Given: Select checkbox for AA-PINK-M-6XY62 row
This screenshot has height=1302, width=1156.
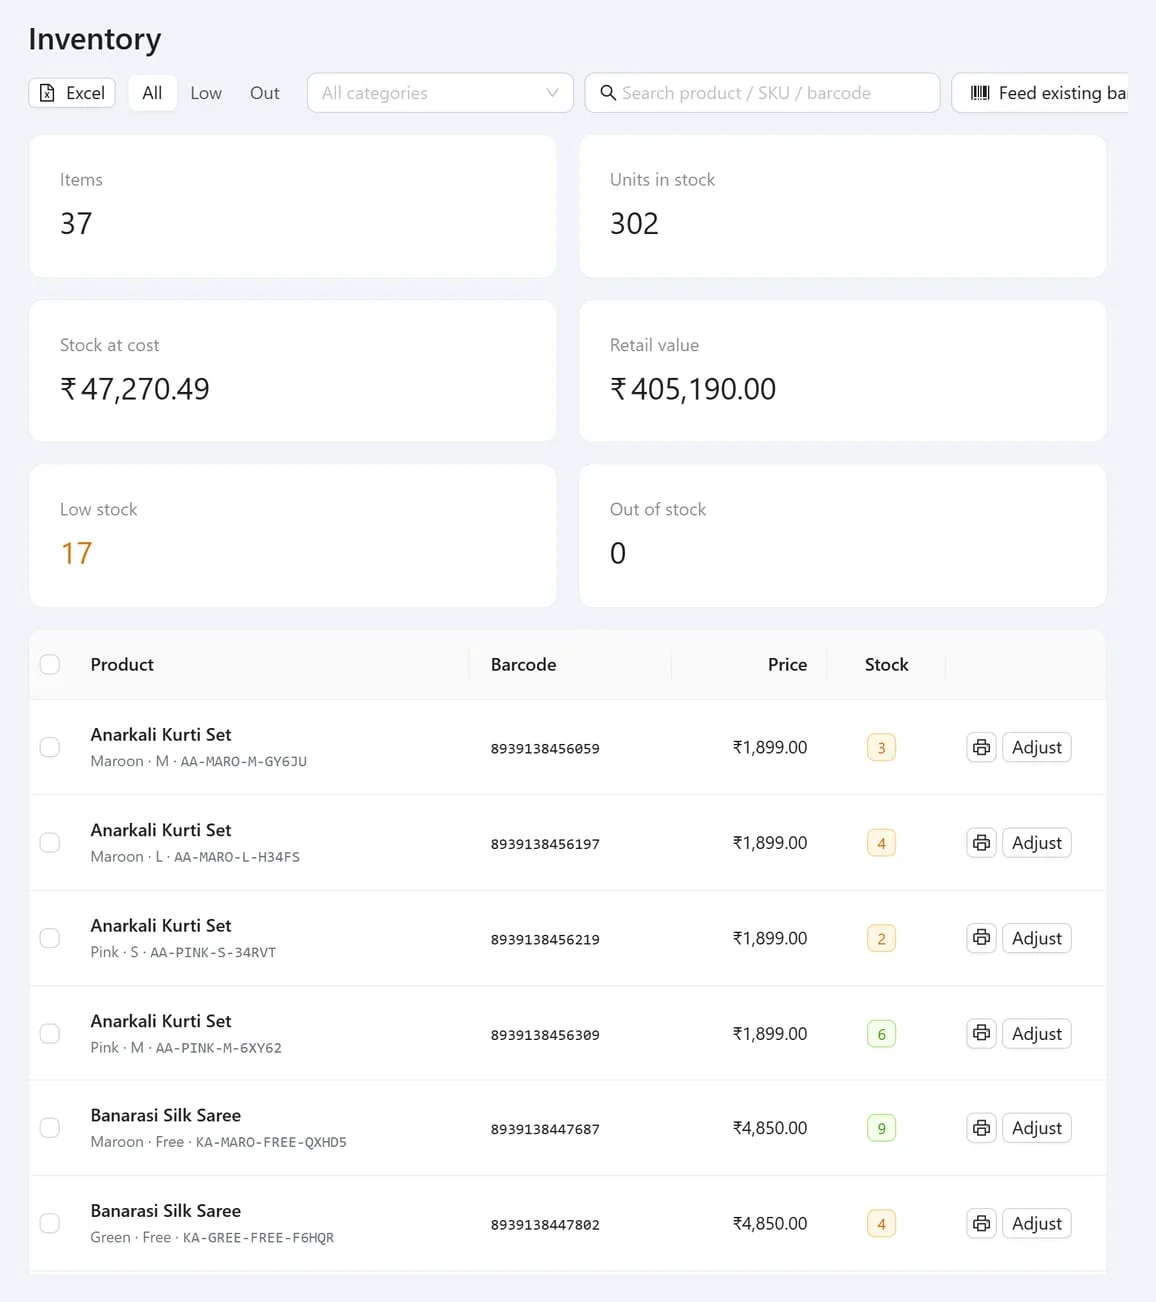Looking at the screenshot, I should click(x=50, y=1033).
